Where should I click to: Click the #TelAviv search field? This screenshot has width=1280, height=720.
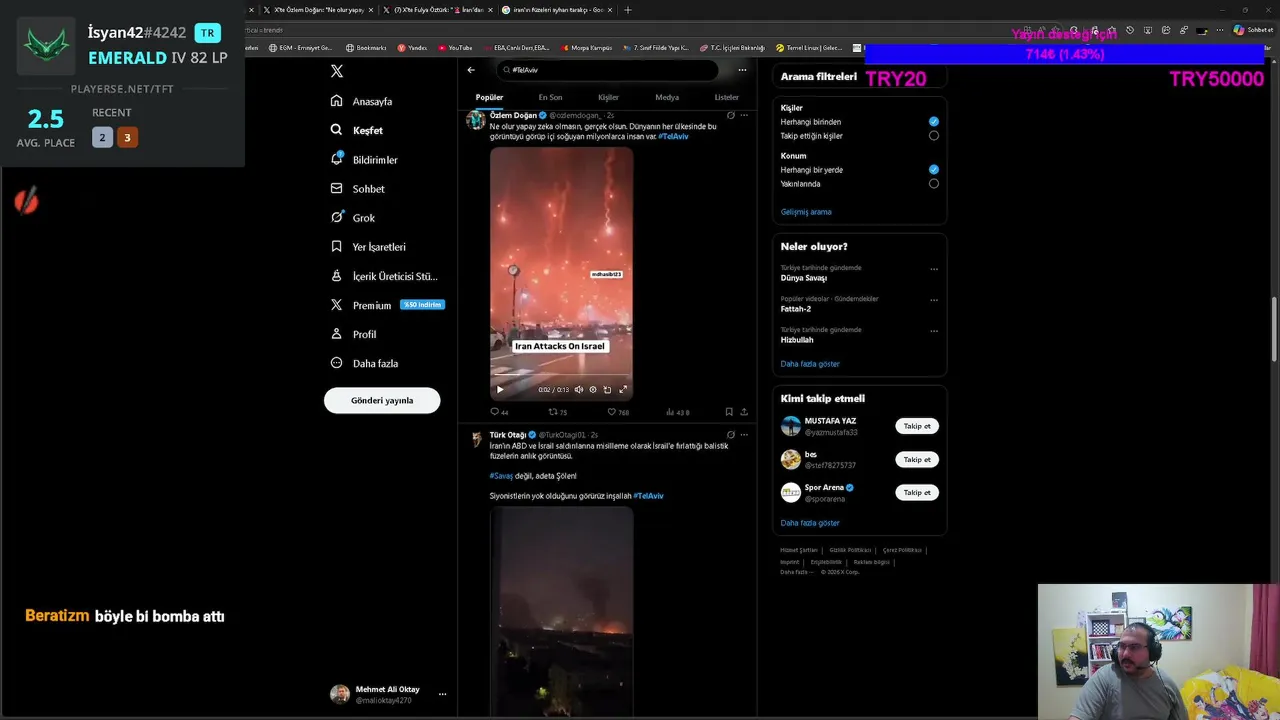[608, 70]
